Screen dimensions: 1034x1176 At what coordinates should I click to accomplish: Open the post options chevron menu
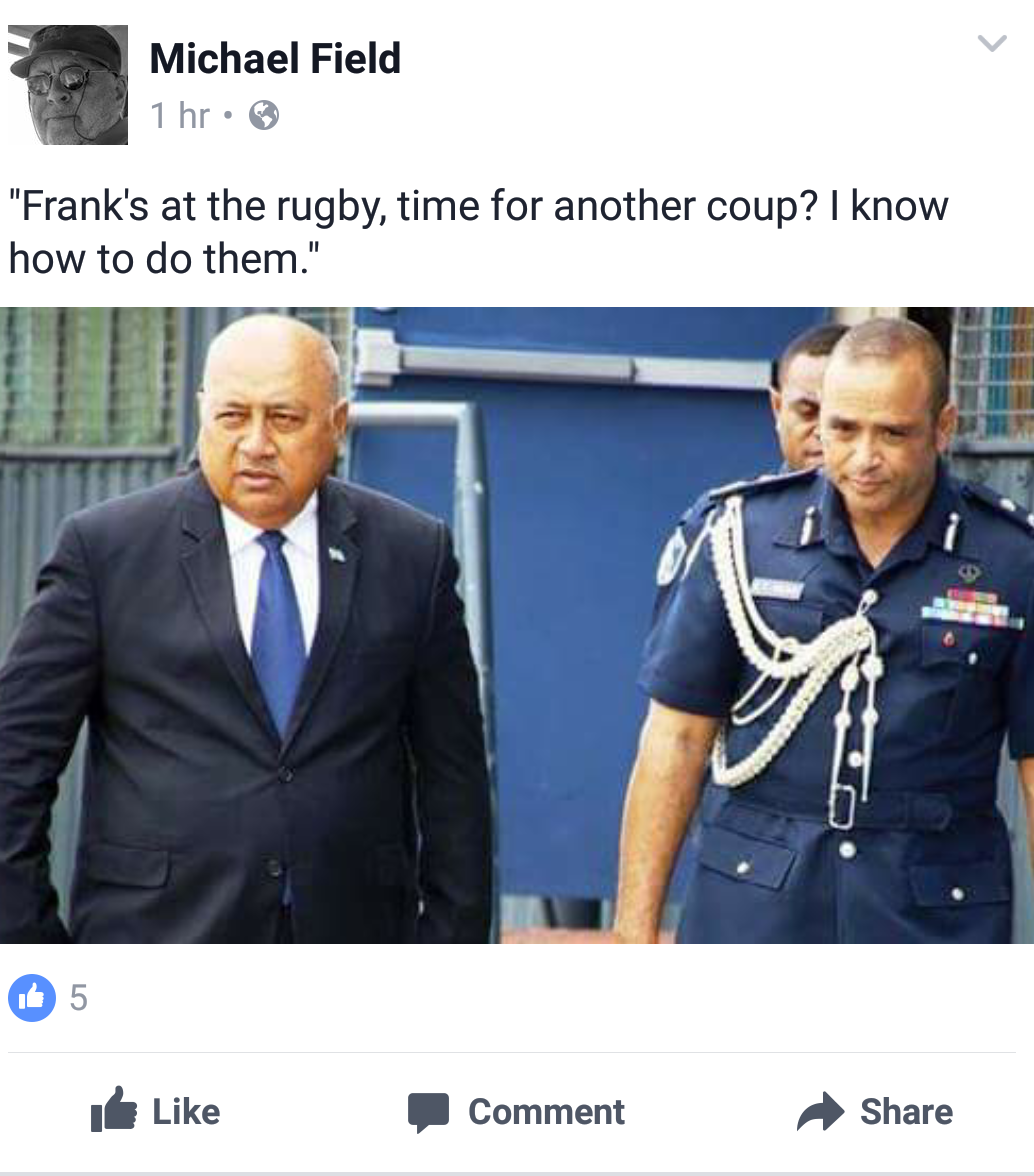coord(991,44)
